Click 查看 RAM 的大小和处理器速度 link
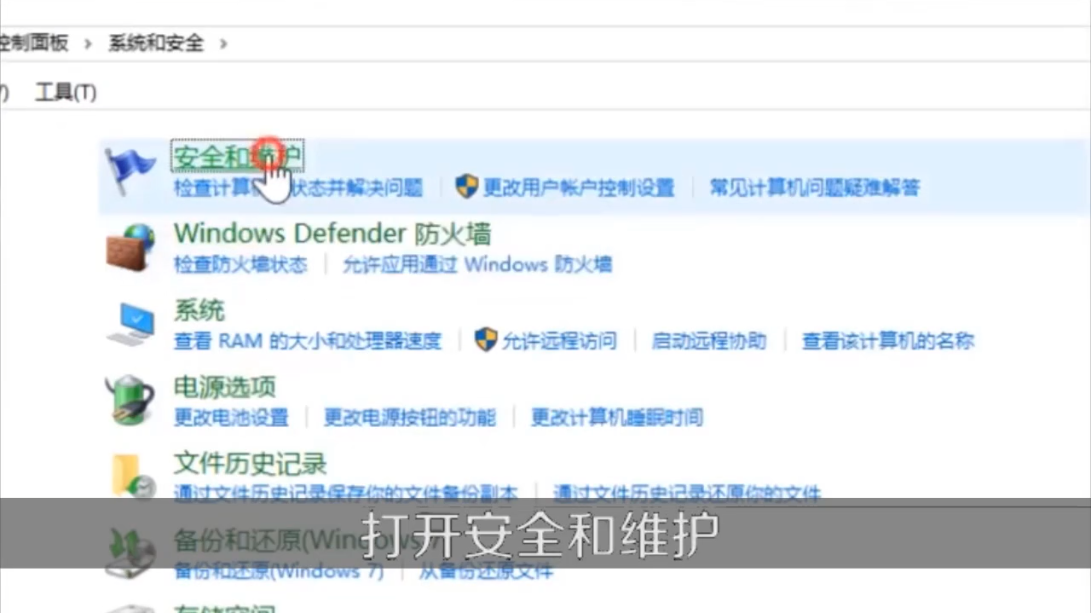 308,341
